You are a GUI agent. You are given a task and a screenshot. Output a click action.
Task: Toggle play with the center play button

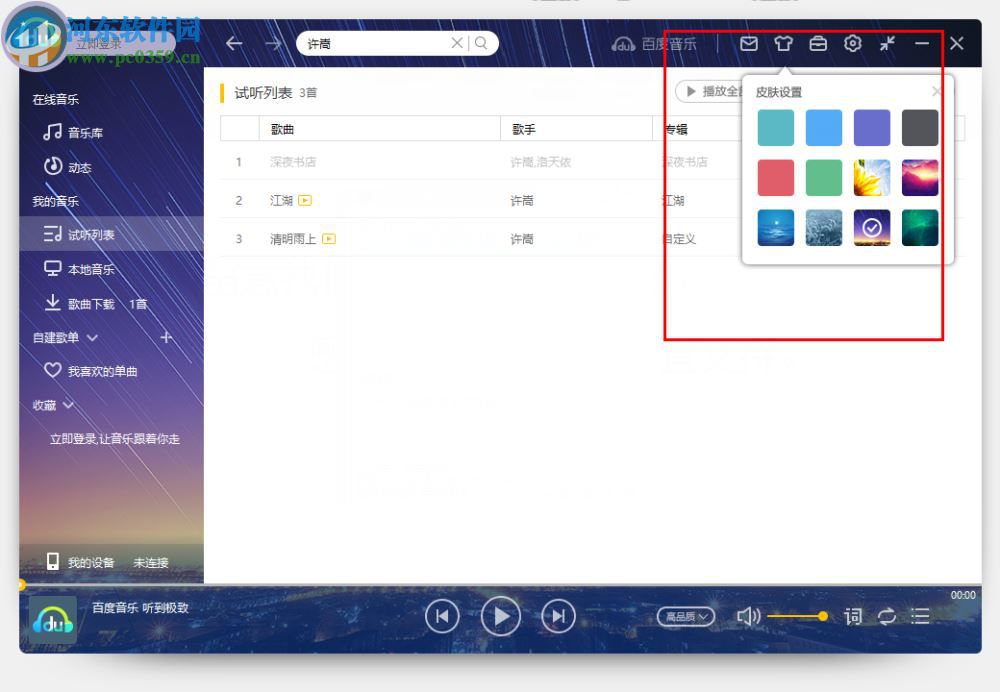pyautogui.click(x=500, y=616)
